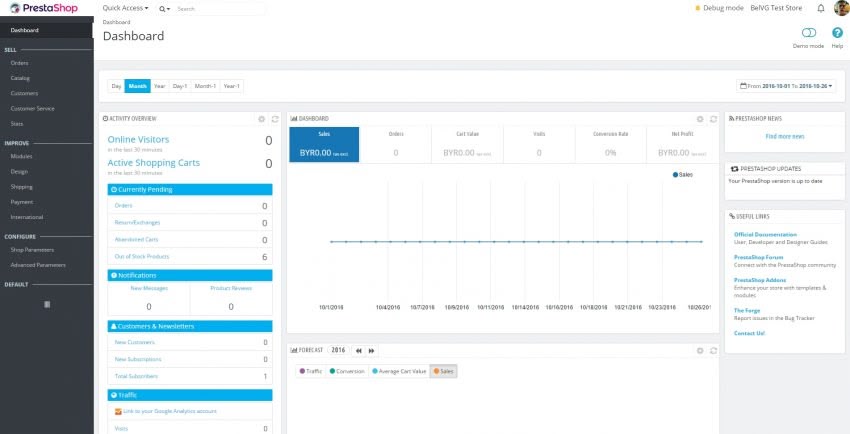This screenshot has height=434, width=850.
Task: Open The Forge link
Action: click(x=747, y=310)
